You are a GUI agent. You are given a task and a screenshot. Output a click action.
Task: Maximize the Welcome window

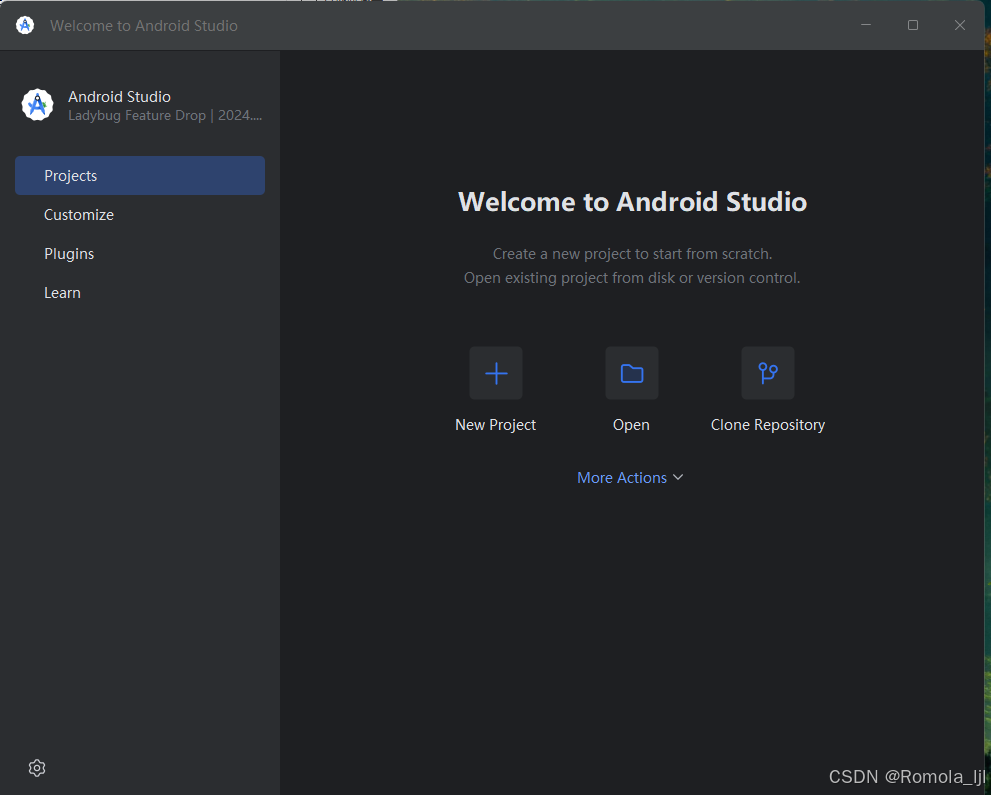pyautogui.click(x=913, y=25)
